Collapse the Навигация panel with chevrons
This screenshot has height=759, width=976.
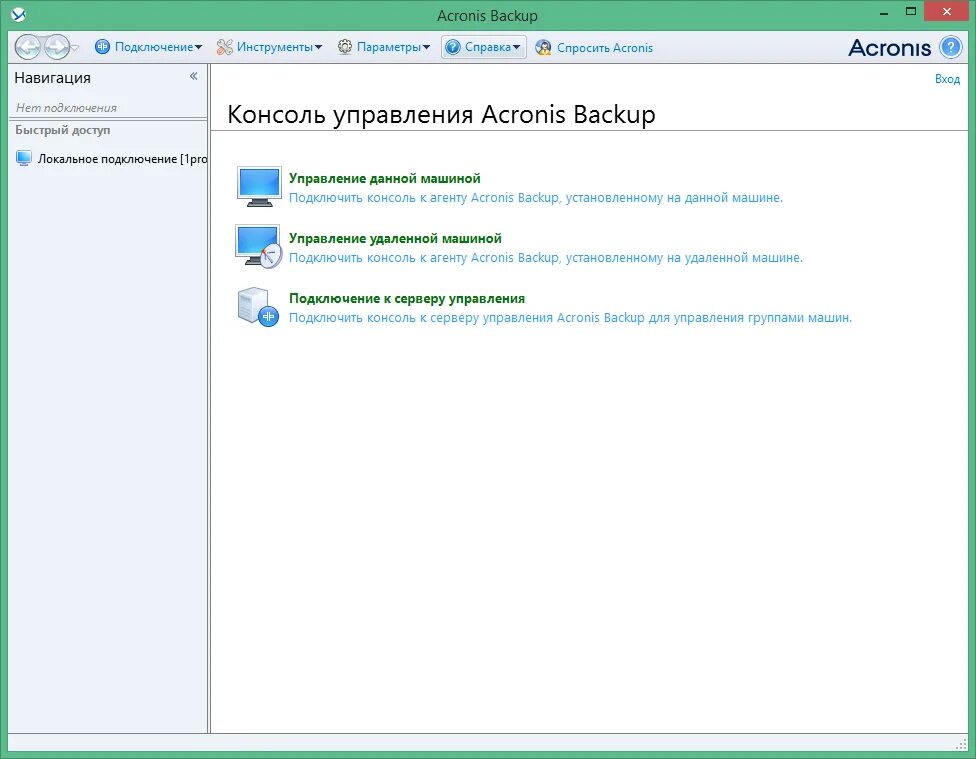point(194,76)
